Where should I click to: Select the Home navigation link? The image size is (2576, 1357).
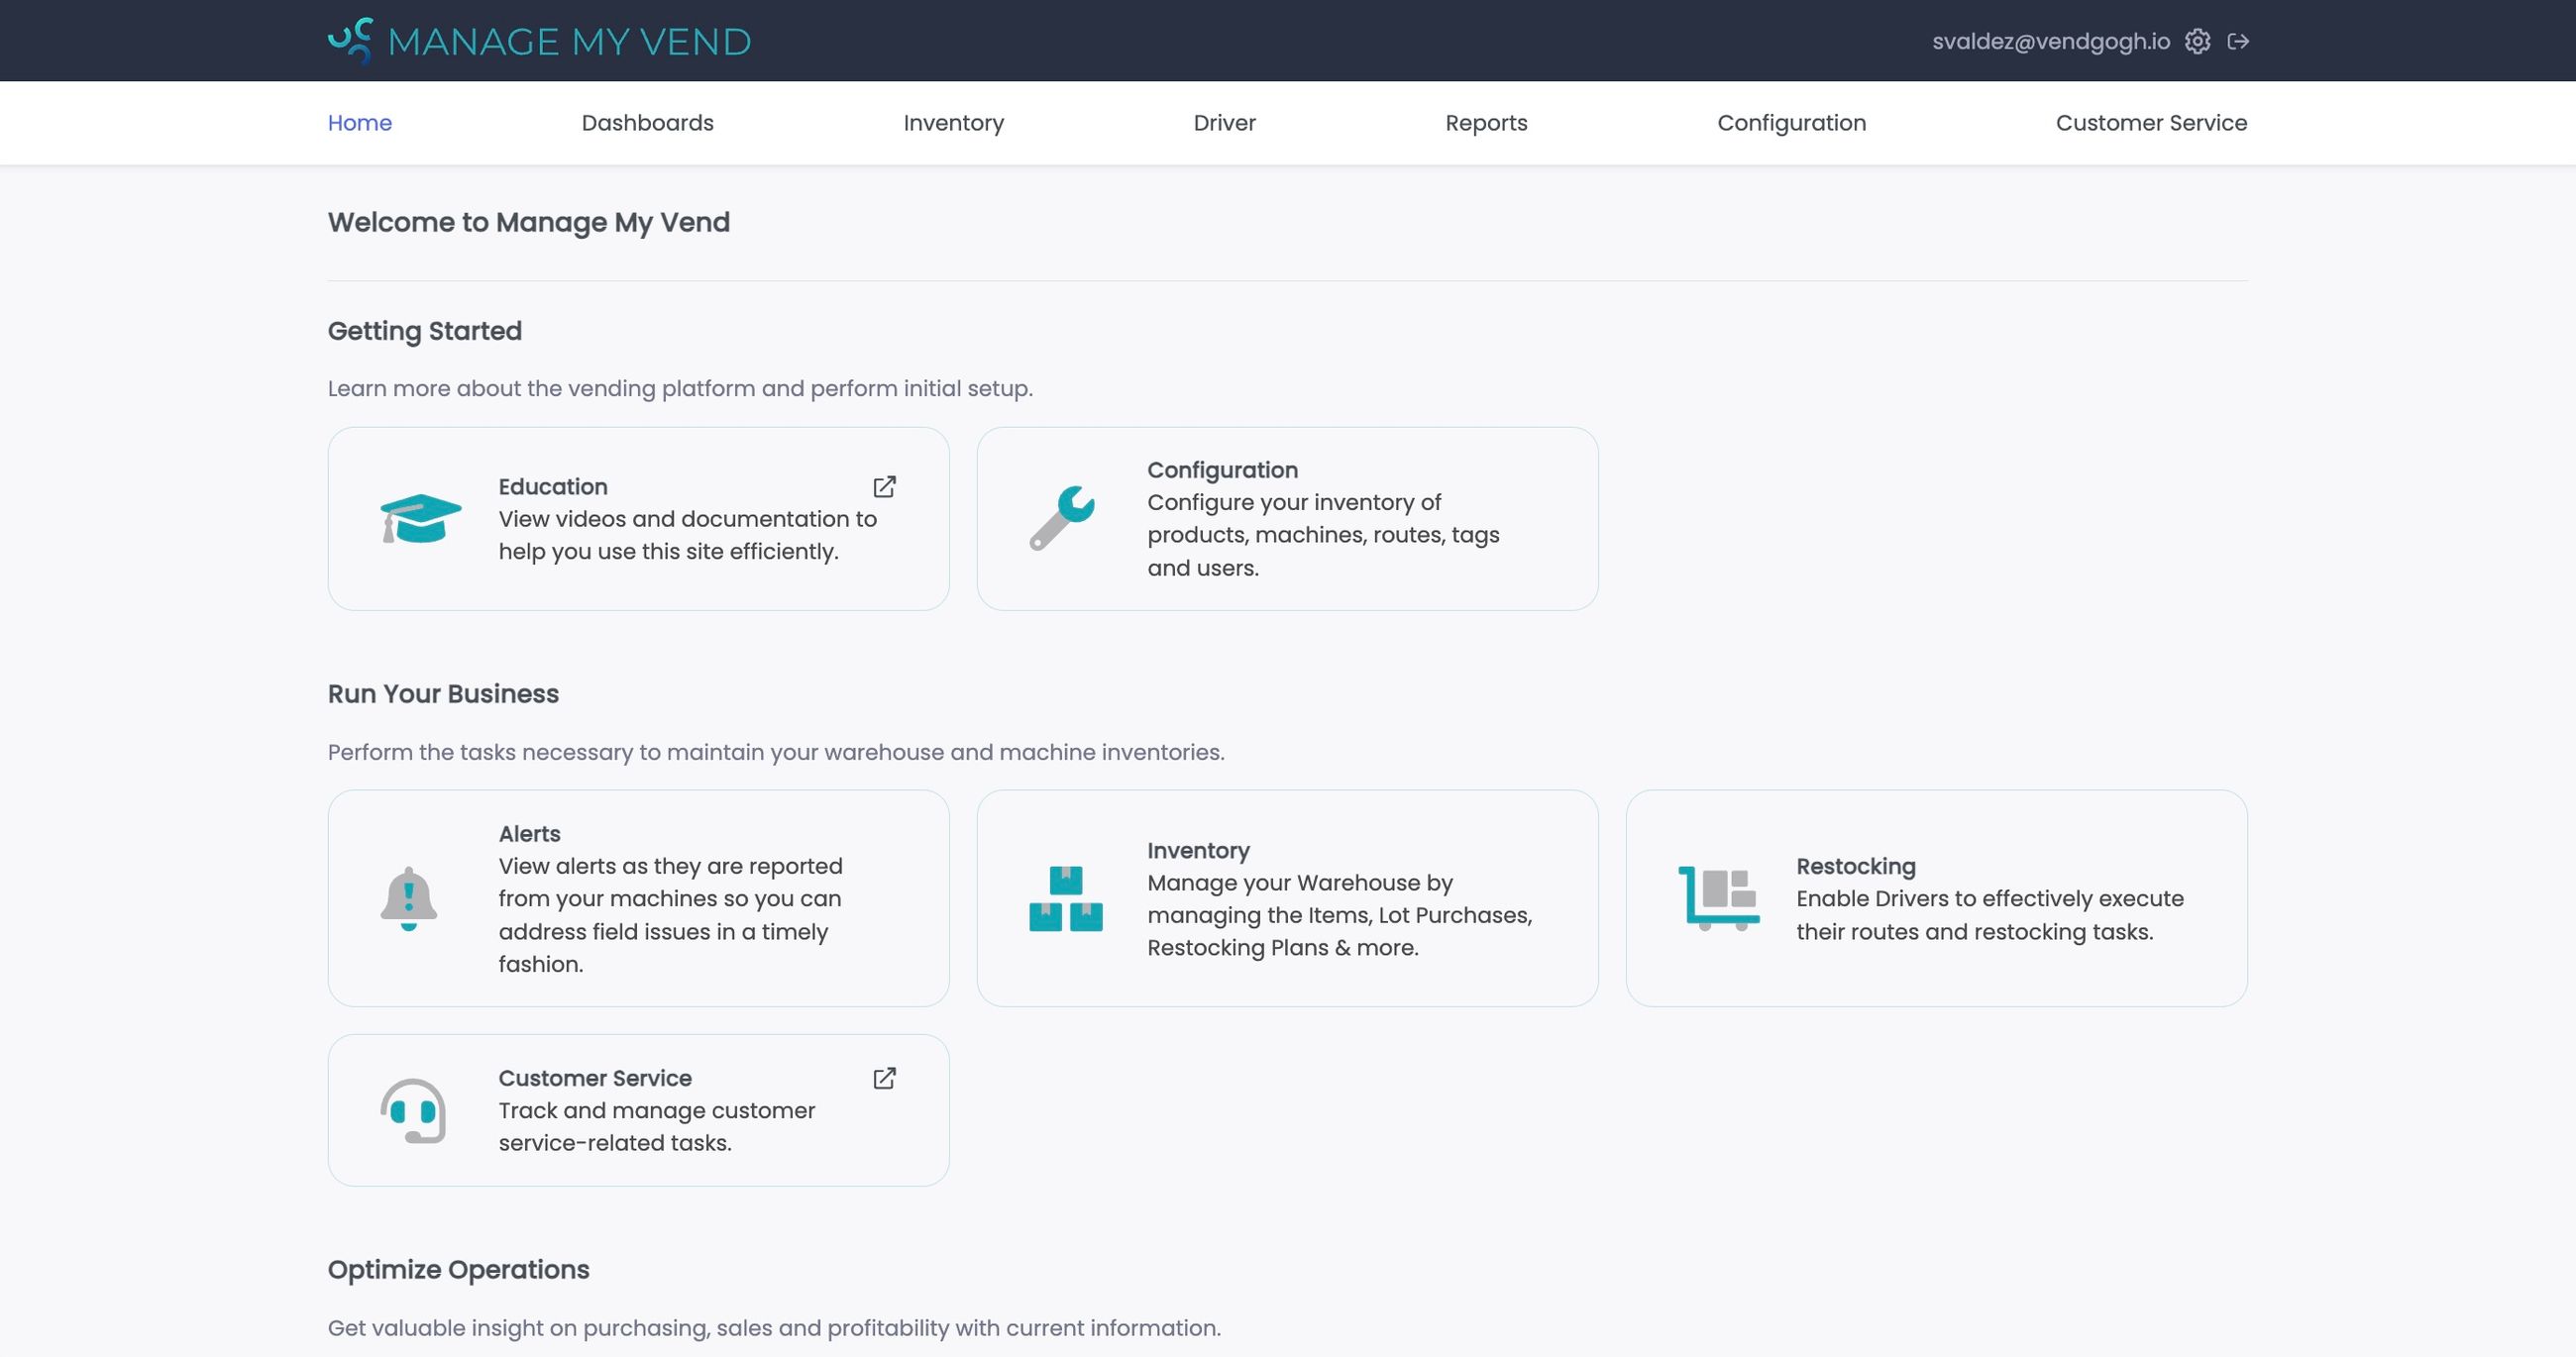tap(359, 122)
